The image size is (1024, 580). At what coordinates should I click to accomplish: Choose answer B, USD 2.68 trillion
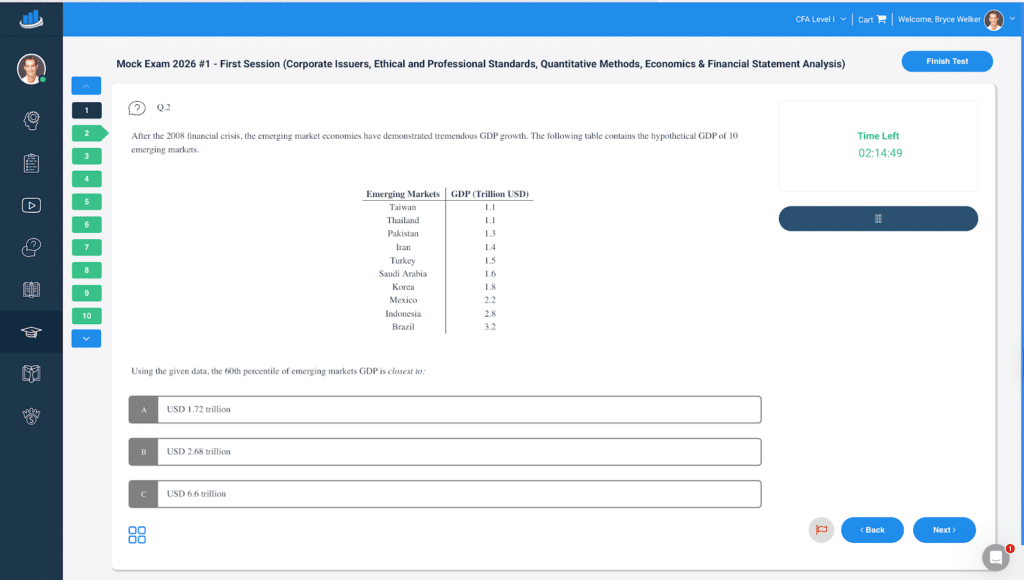(444, 452)
